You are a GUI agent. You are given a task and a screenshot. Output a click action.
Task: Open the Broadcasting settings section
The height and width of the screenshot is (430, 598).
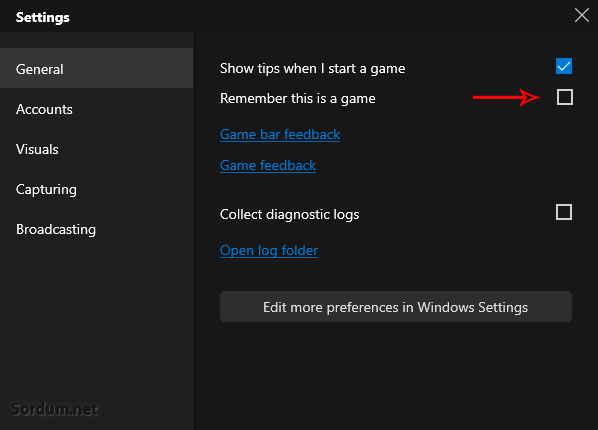[96, 229]
